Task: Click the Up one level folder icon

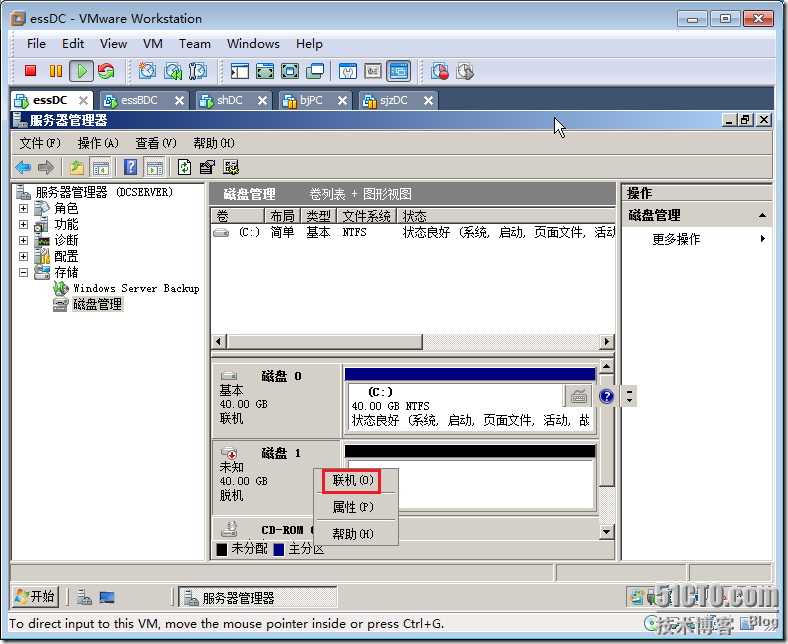Action: click(x=76, y=167)
